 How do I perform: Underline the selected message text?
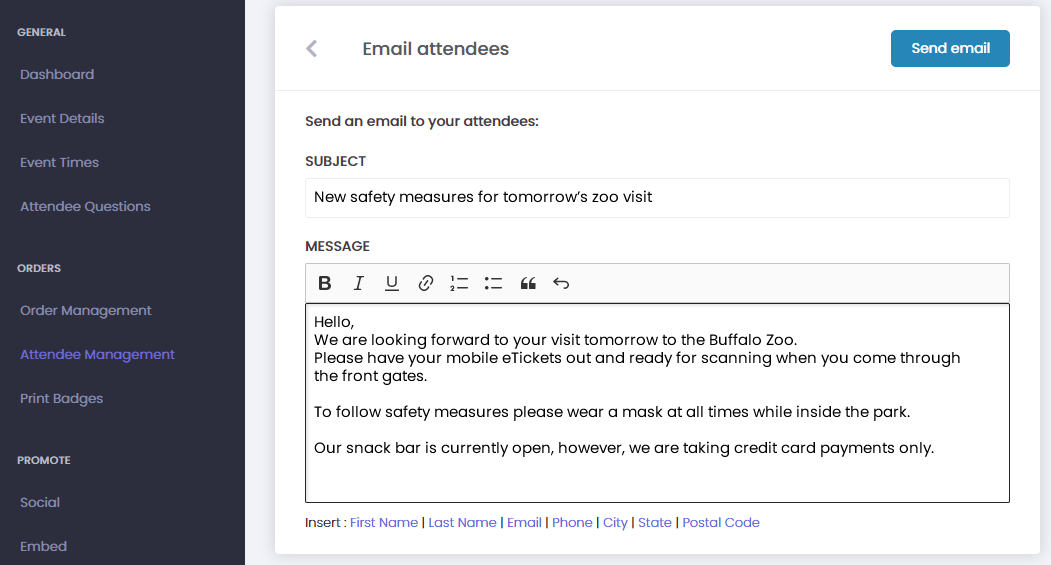coord(392,283)
